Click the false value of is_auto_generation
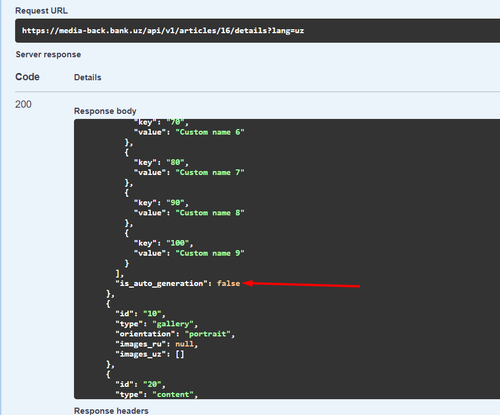The width and height of the screenshot is (500, 415). (x=229, y=283)
